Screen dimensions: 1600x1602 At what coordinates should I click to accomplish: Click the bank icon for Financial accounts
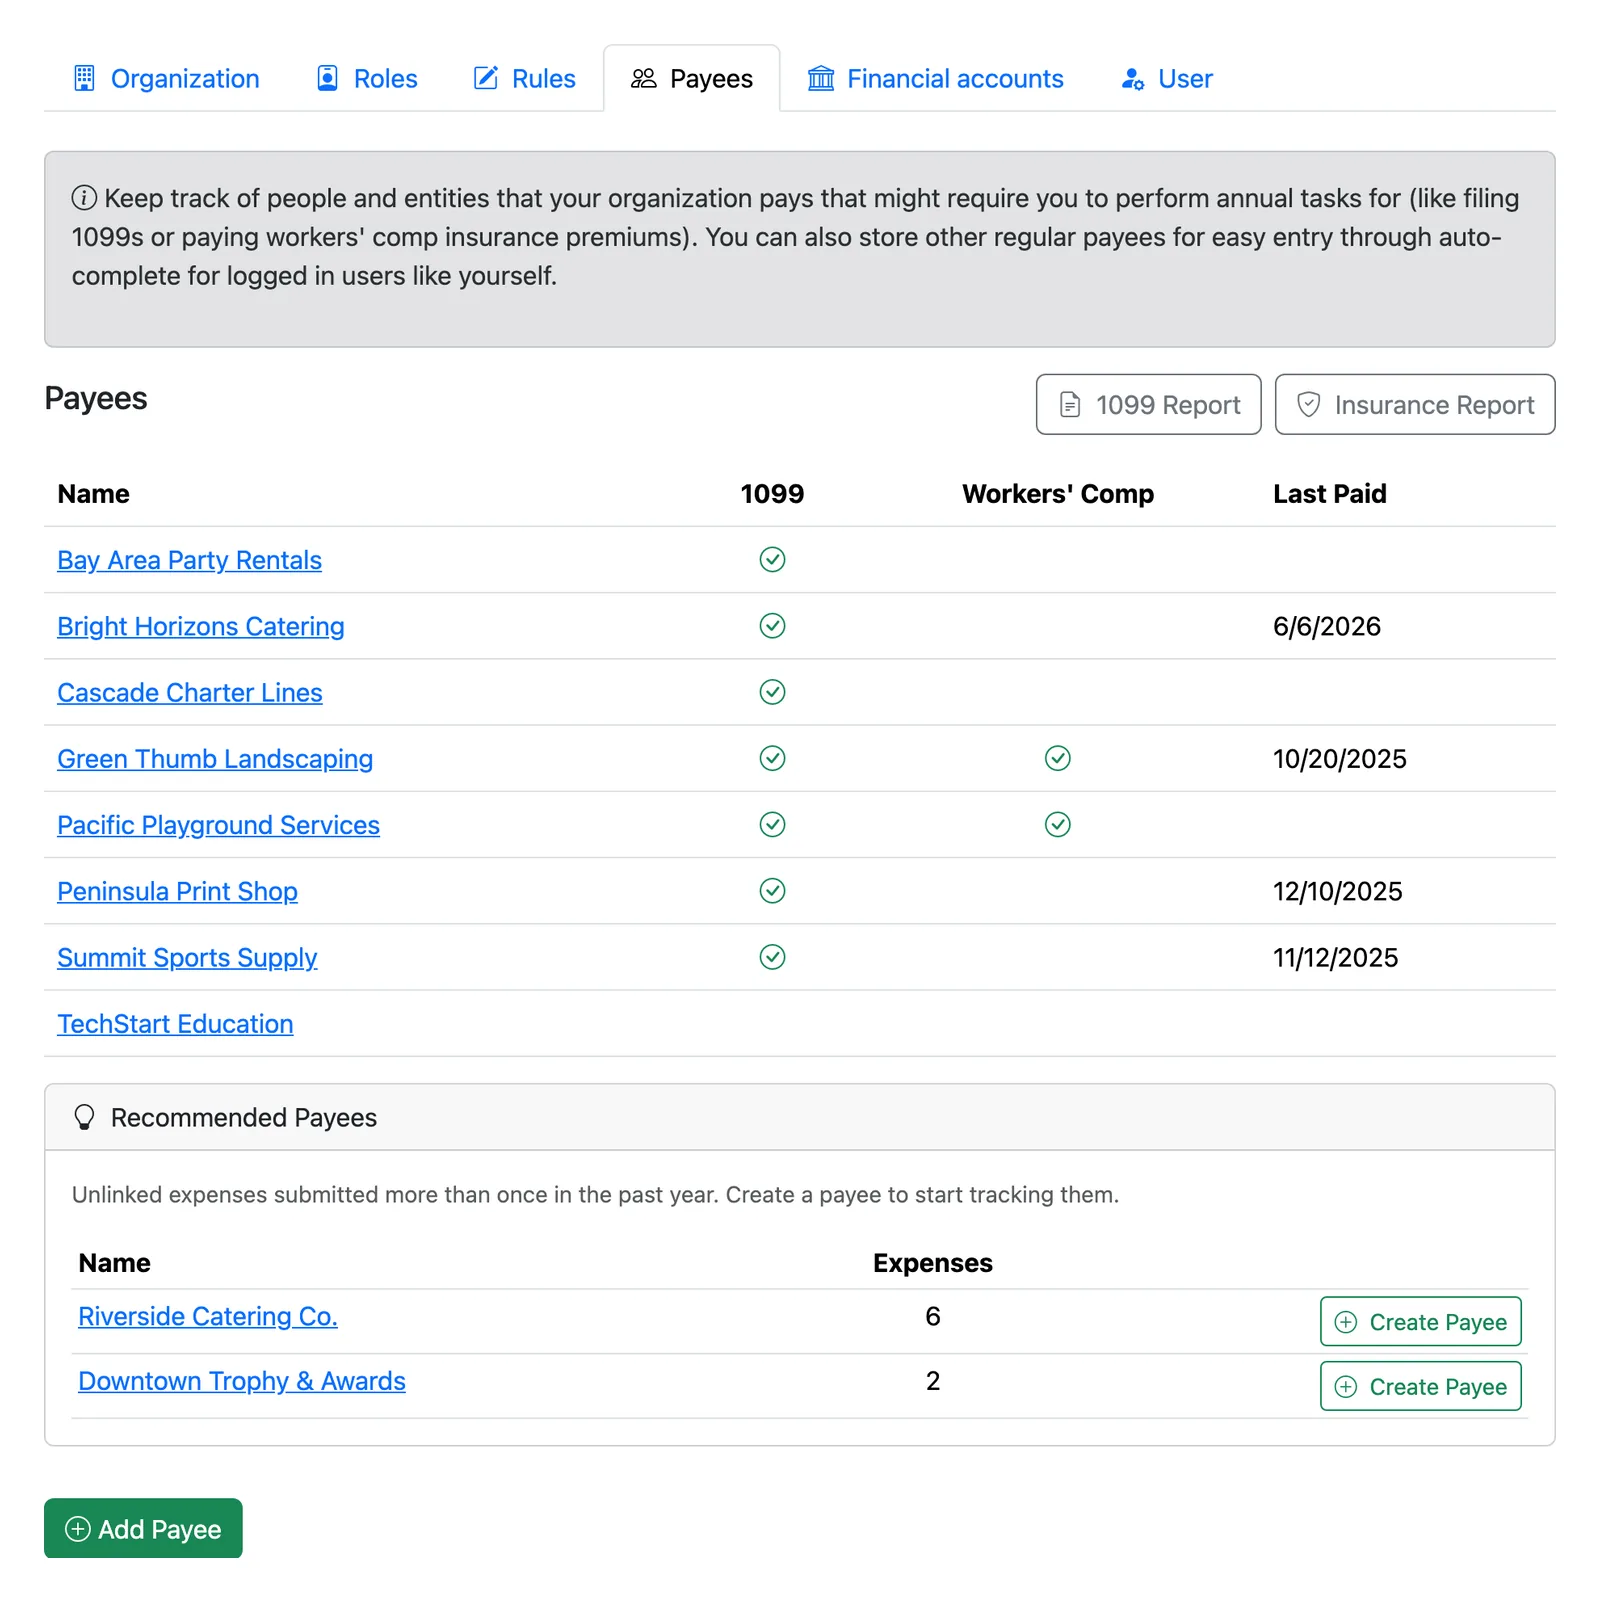(821, 78)
